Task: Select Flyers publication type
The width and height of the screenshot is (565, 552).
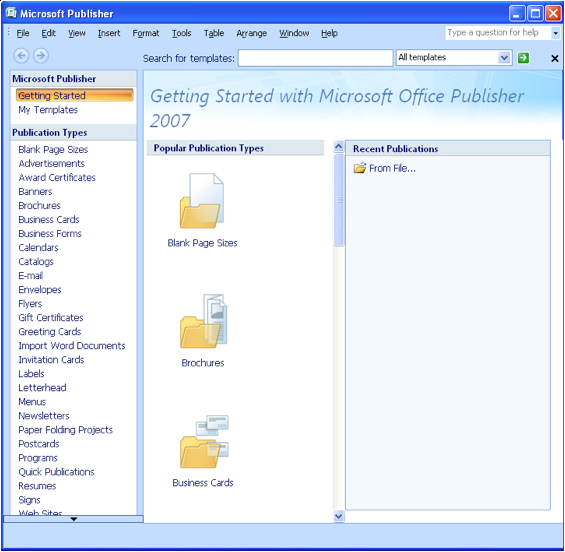Action: point(30,303)
